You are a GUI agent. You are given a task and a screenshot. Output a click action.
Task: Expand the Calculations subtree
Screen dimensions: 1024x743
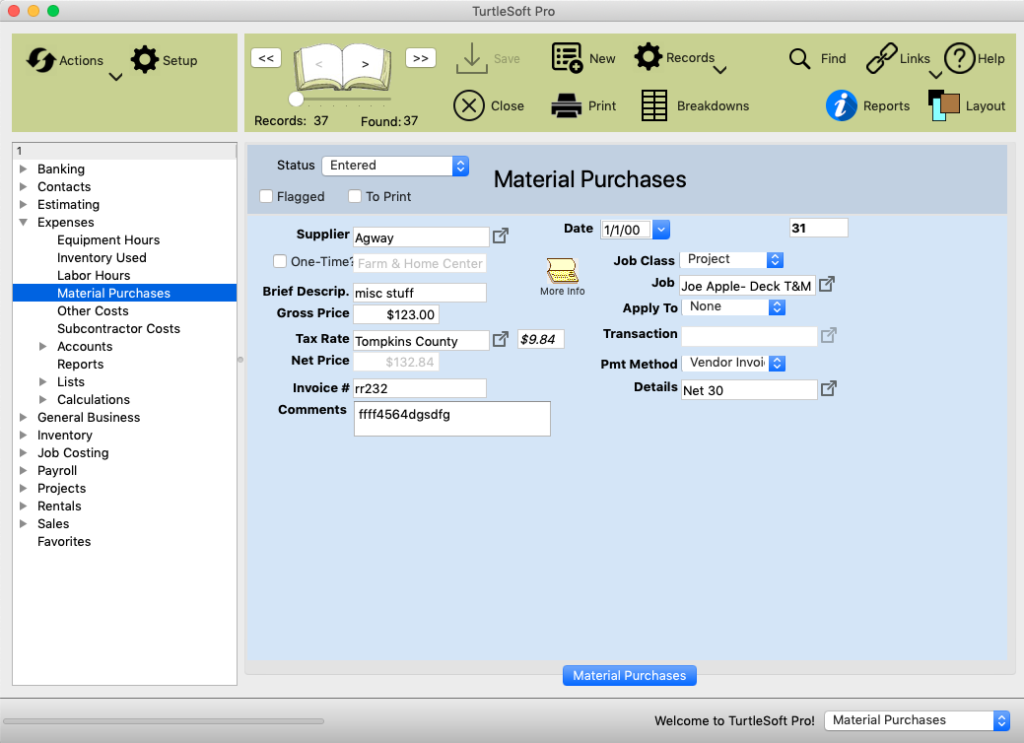43,400
